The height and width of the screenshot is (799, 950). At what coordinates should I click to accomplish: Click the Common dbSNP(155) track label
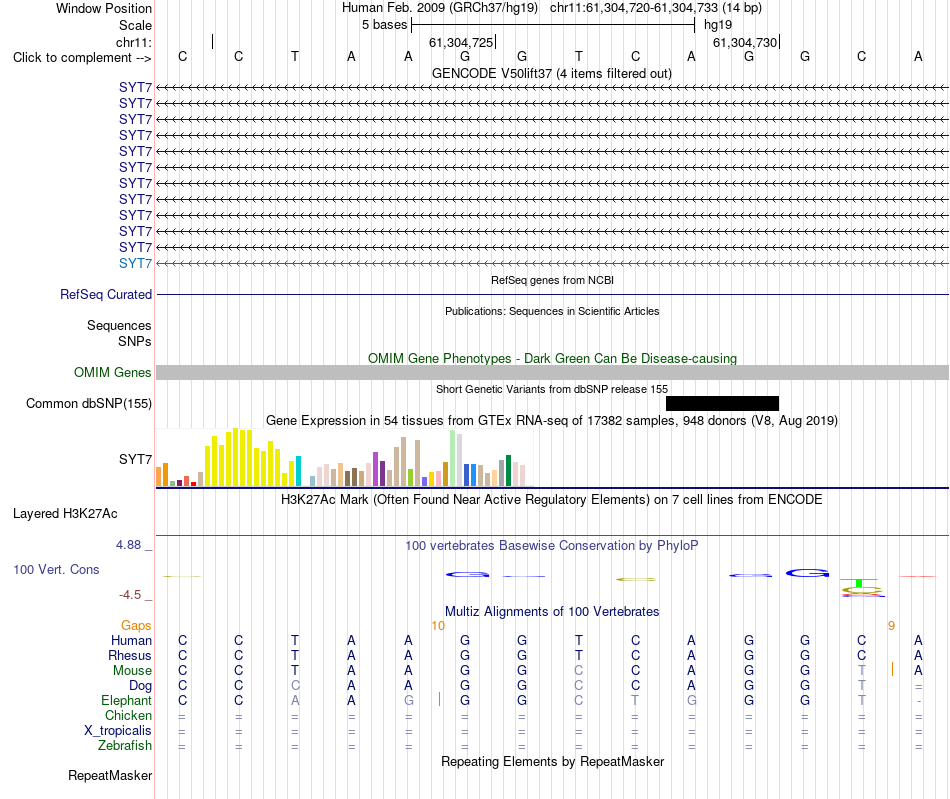[89, 403]
